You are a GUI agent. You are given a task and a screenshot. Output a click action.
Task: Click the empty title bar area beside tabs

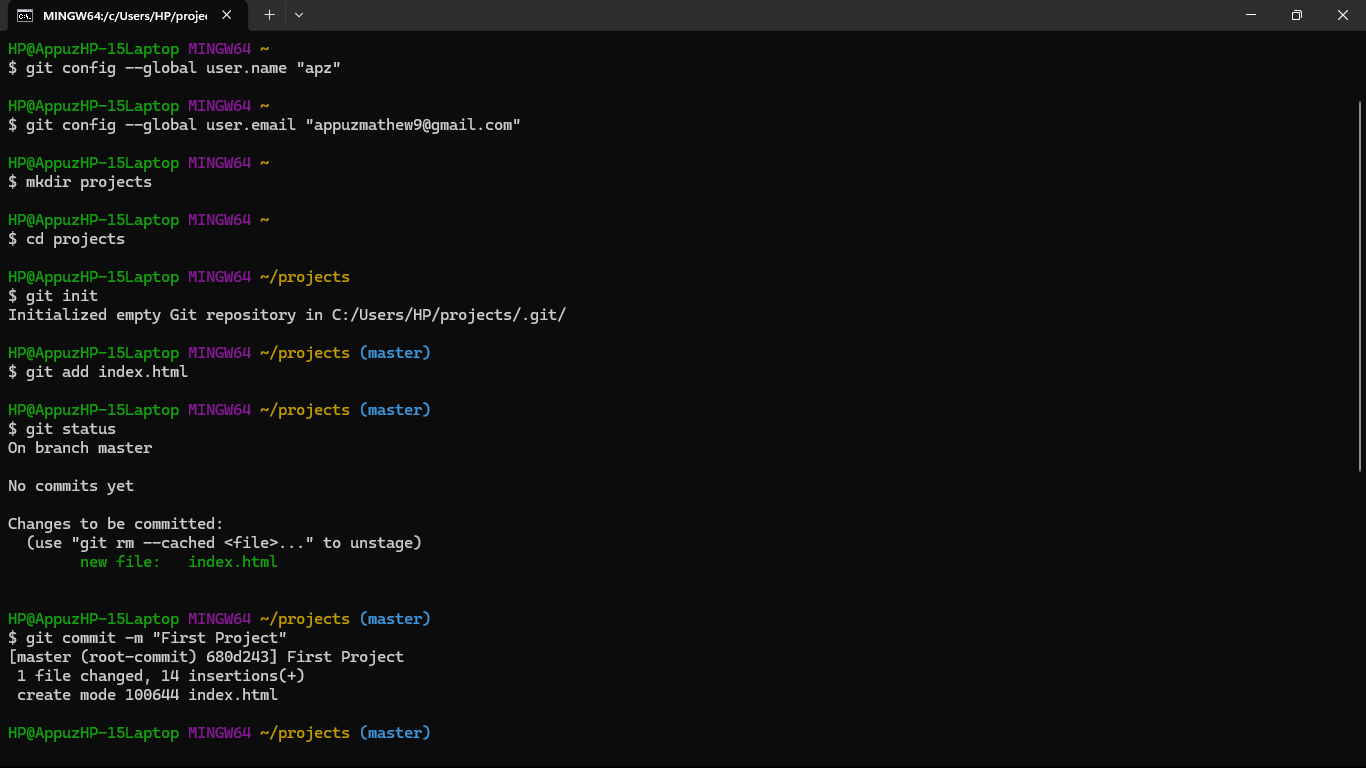coord(760,15)
